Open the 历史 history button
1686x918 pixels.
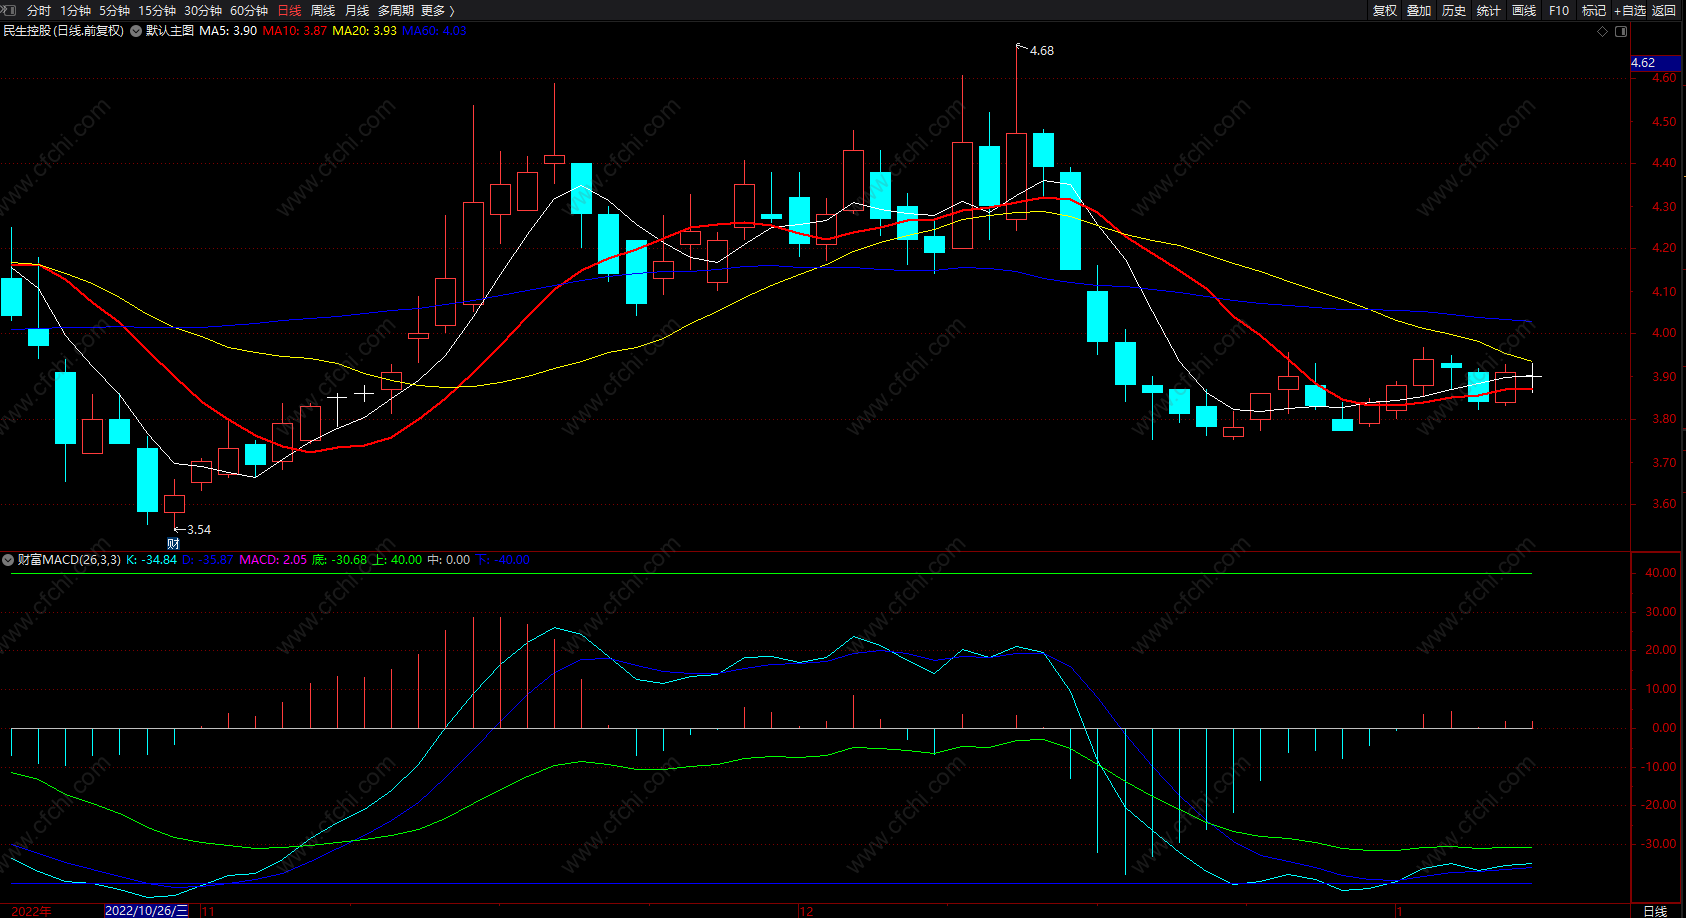click(1454, 11)
